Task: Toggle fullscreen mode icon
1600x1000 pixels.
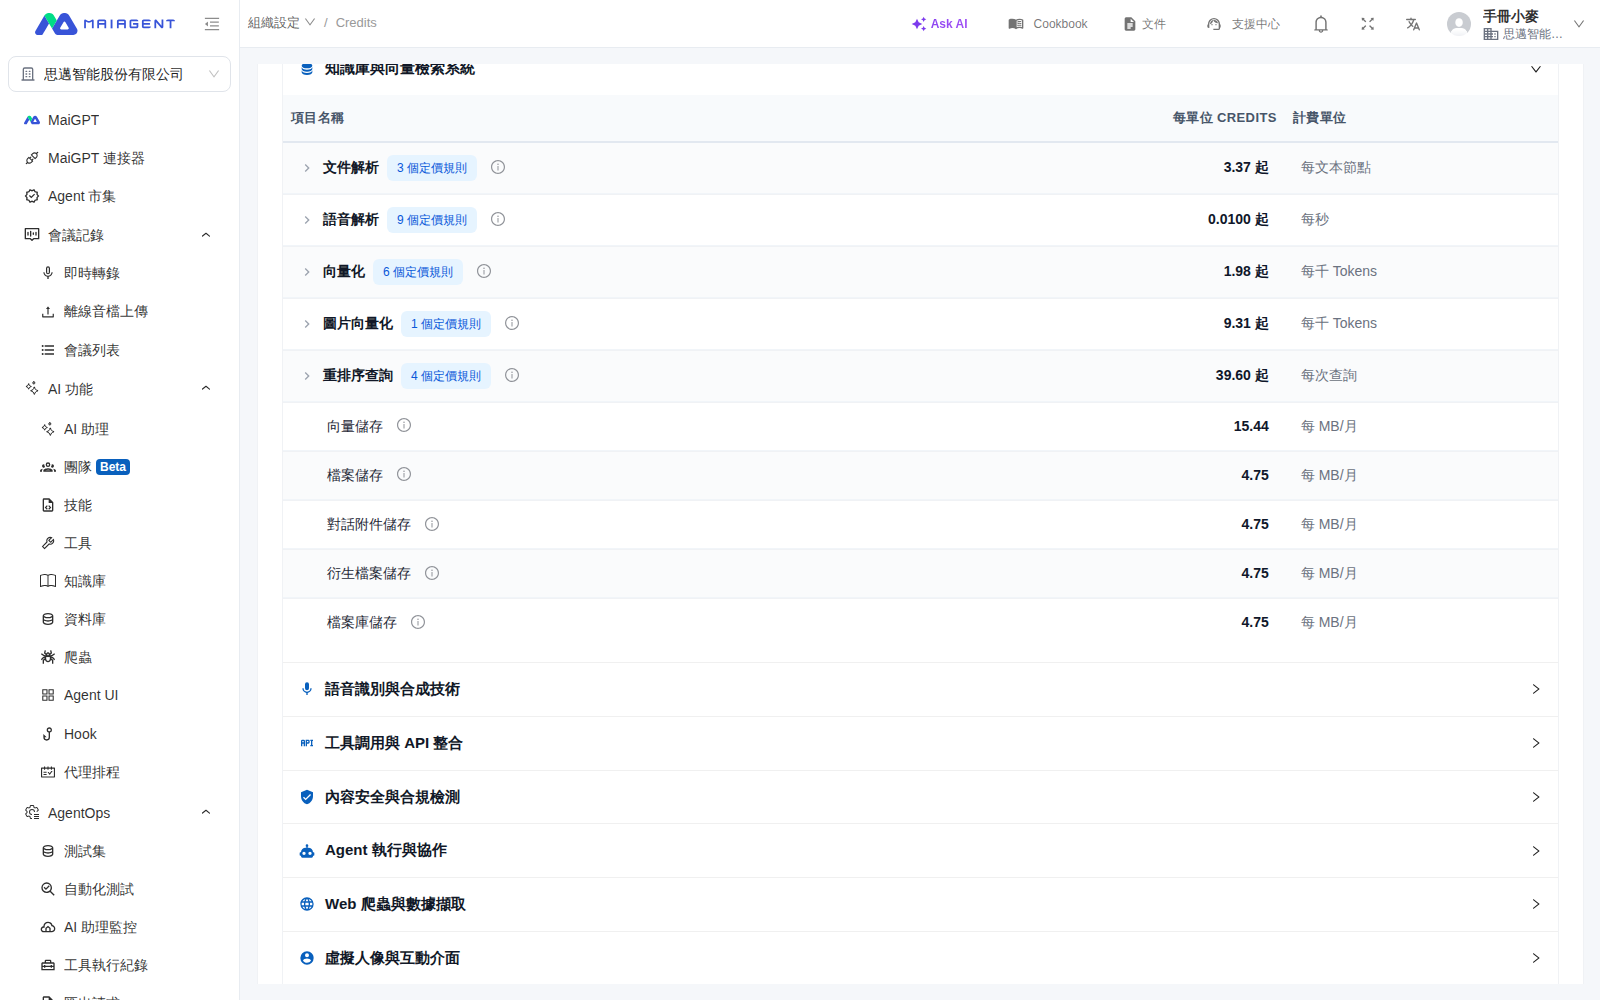Action: point(1367,24)
